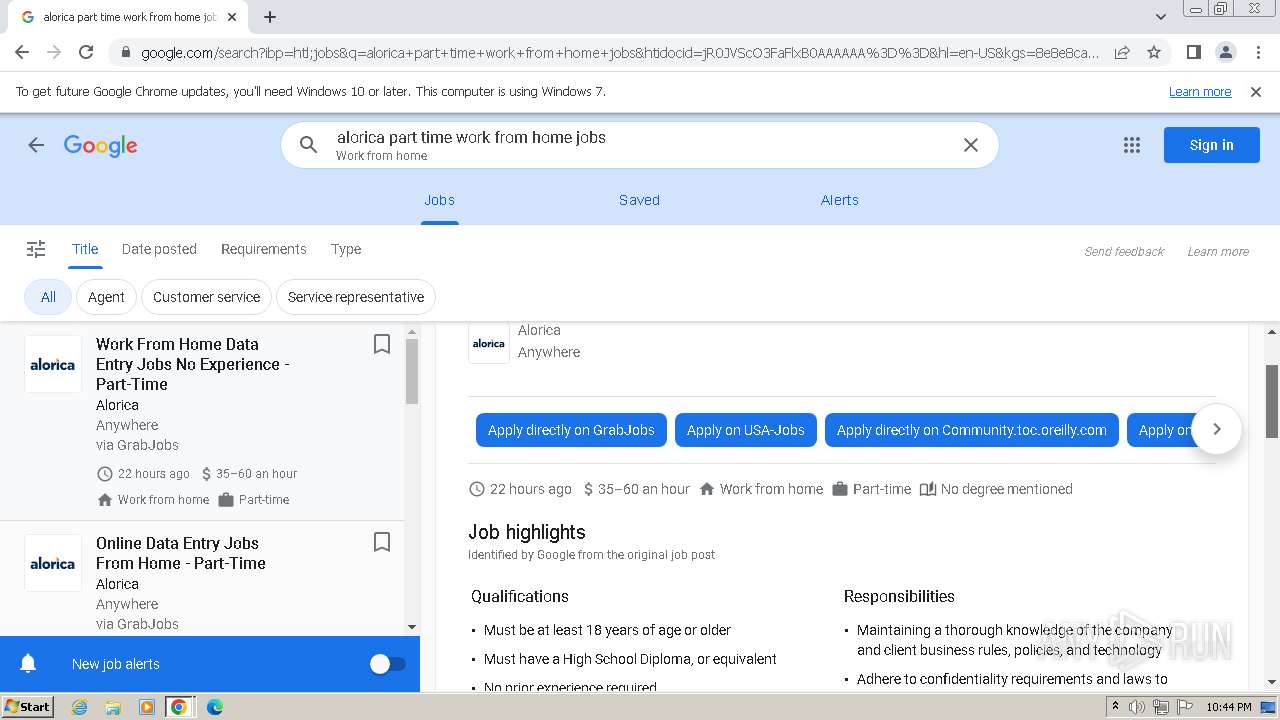Image resolution: width=1280 pixels, height=720 pixels.
Task: Select the Customer service chip
Action: pyautogui.click(x=206, y=297)
